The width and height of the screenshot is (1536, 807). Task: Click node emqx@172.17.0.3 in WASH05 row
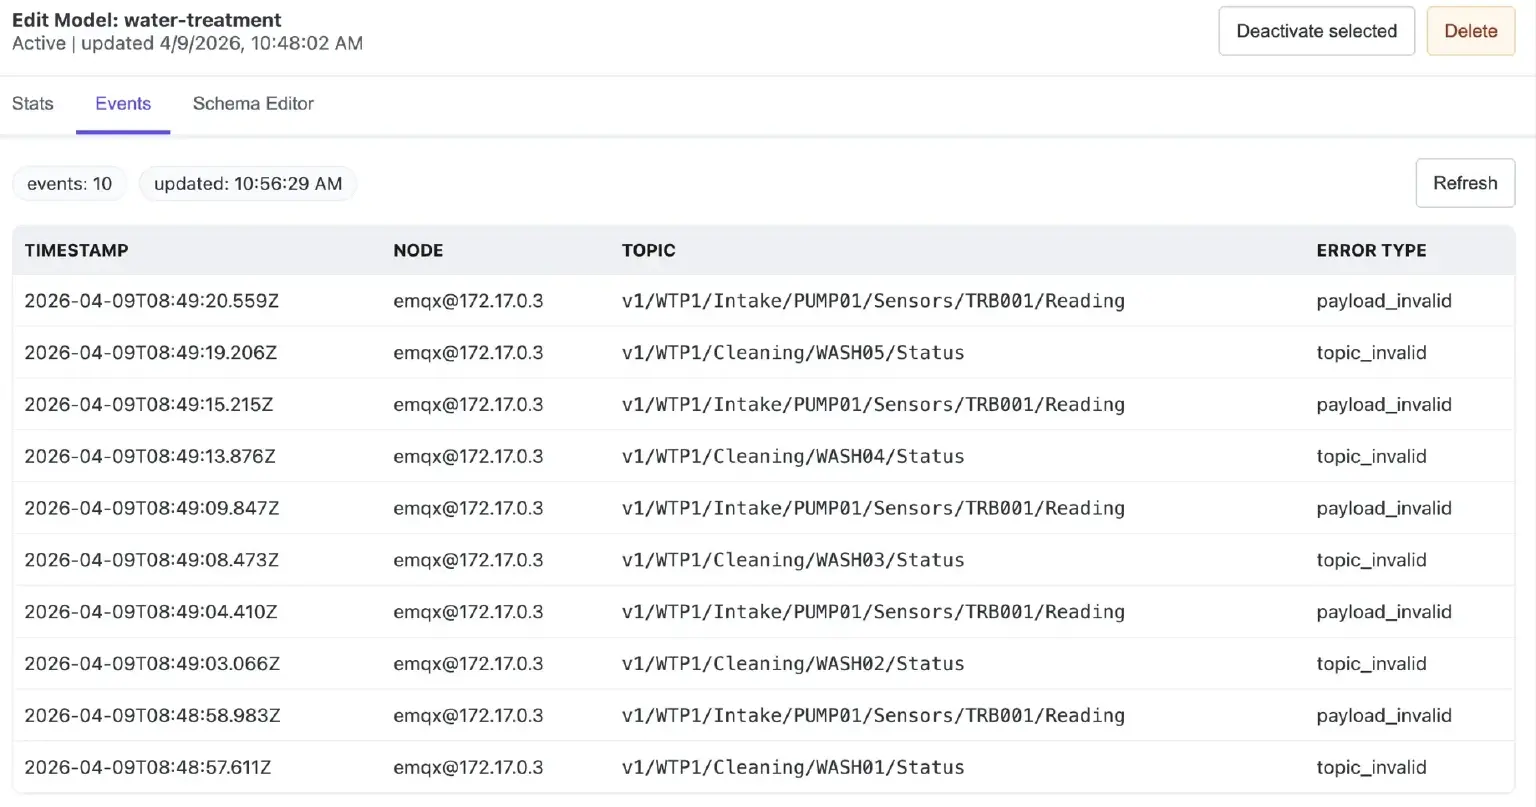pyautogui.click(x=468, y=353)
